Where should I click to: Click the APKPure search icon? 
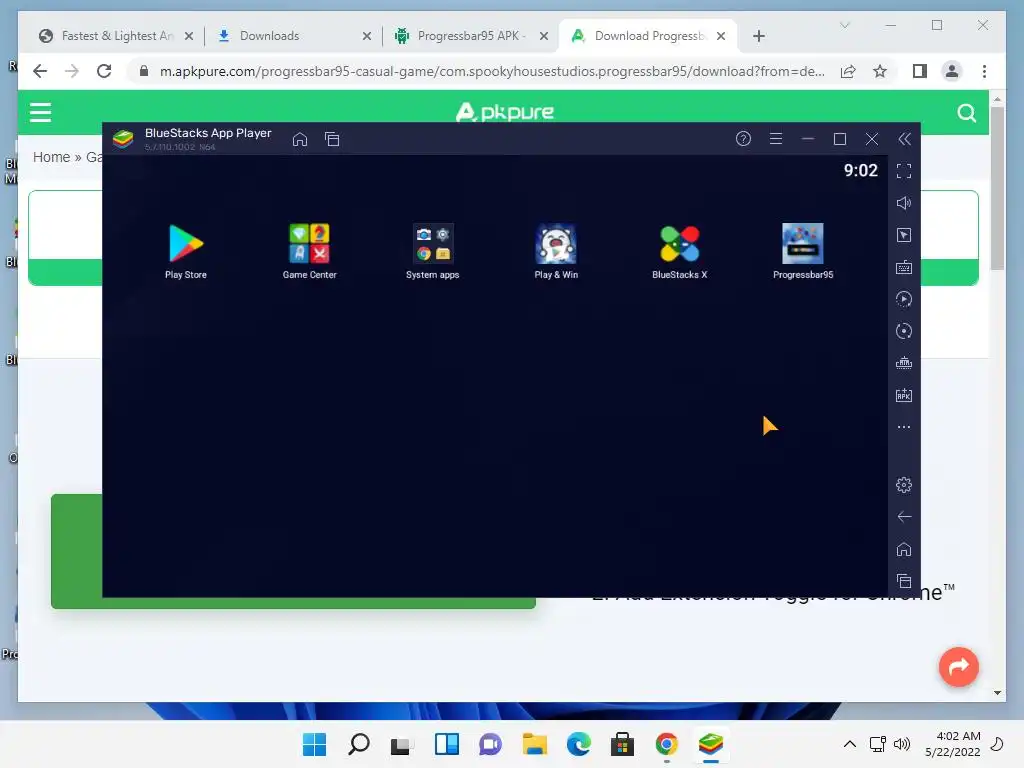[967, 113]
